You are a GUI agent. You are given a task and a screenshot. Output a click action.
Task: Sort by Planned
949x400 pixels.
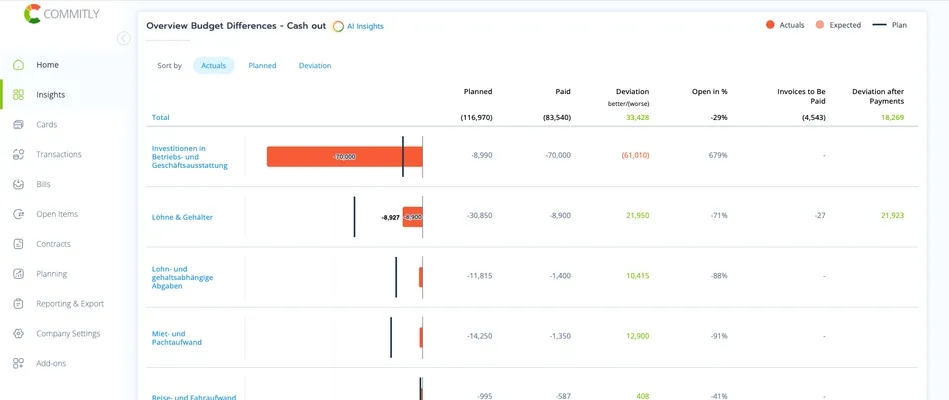(262, 65)
